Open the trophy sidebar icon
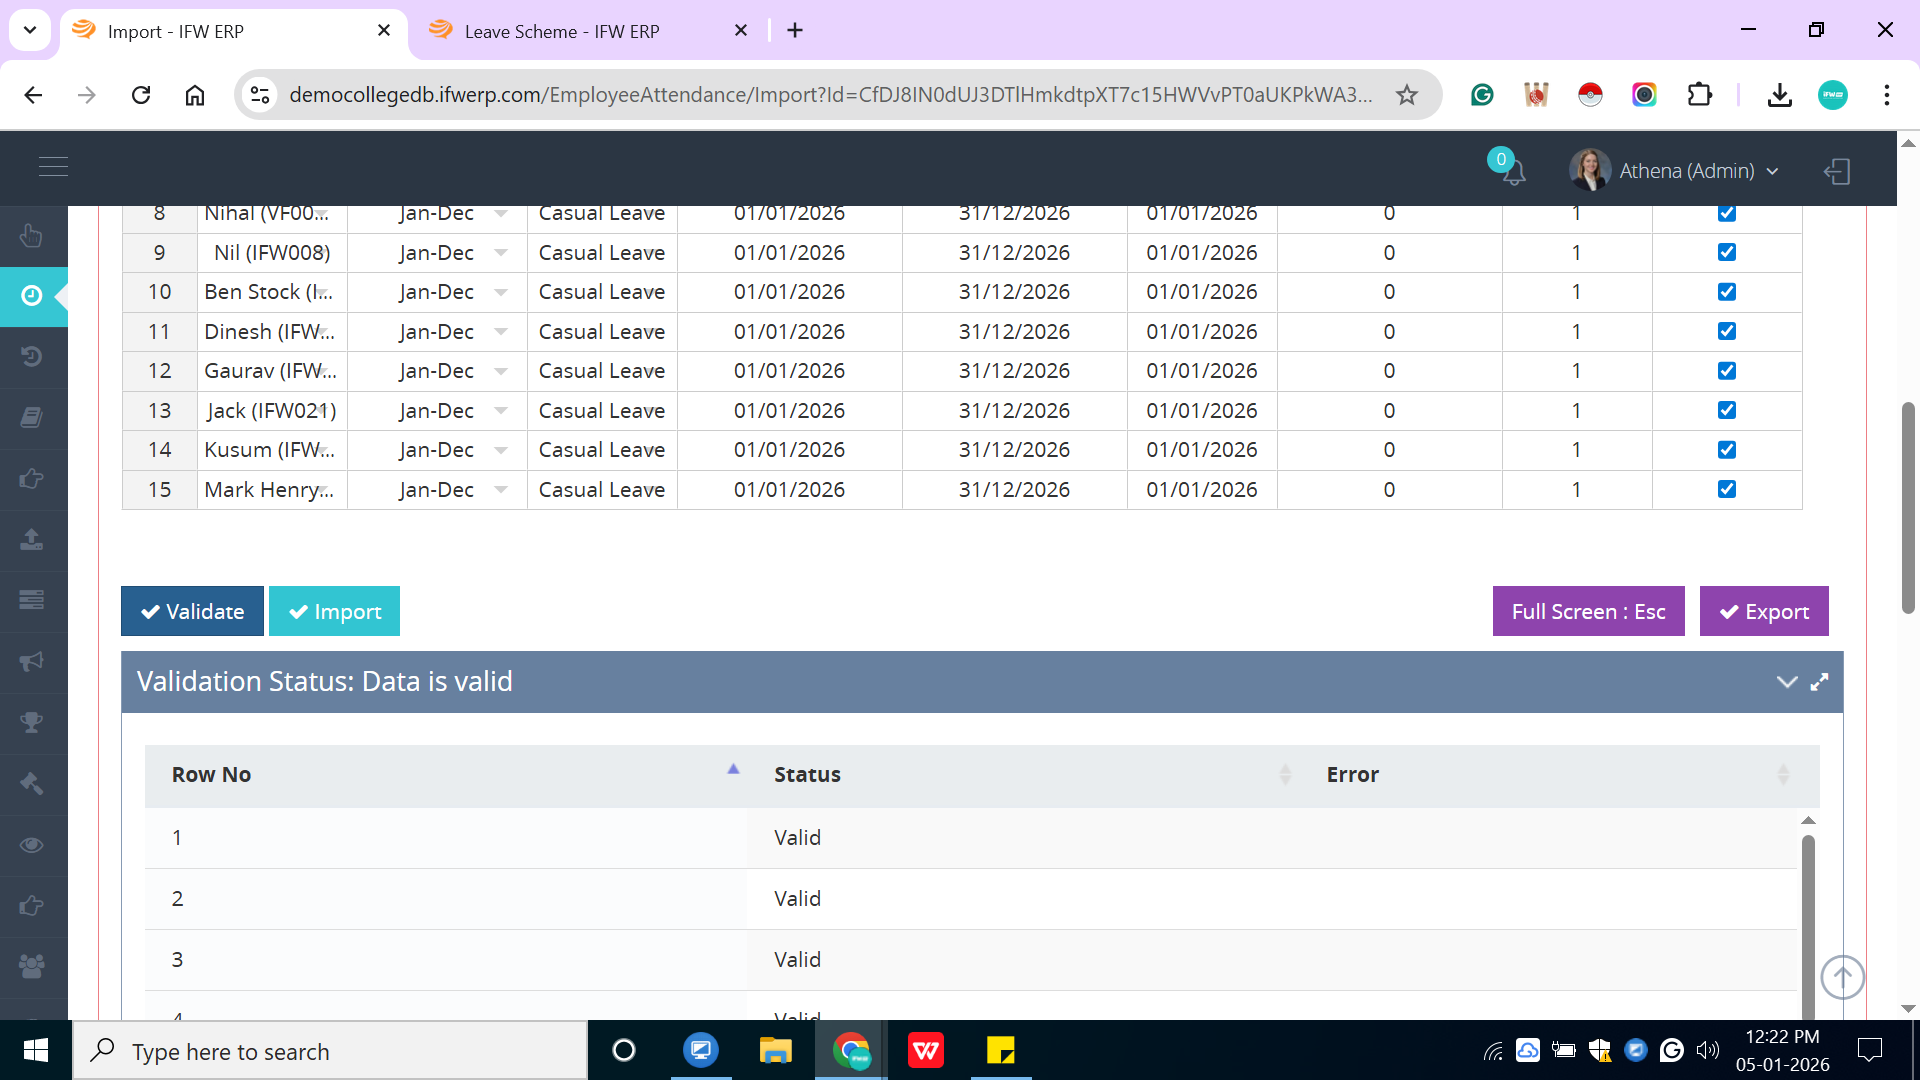The width and height of the screenshot is (1920, 1080). pyautogui.click(x=32, y=722)
